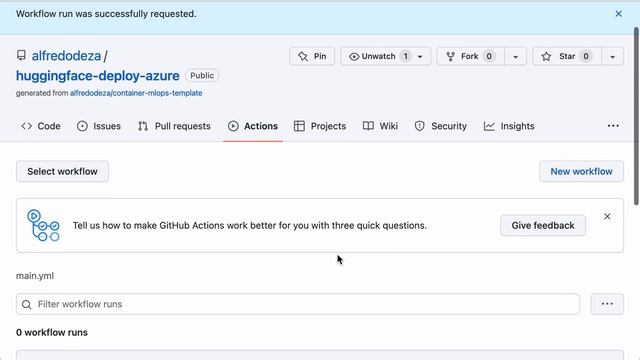This screenshot has width=640, height=360.
Task: Expand the Fork options dropdown arrow
Action: [x=516, y=56]
